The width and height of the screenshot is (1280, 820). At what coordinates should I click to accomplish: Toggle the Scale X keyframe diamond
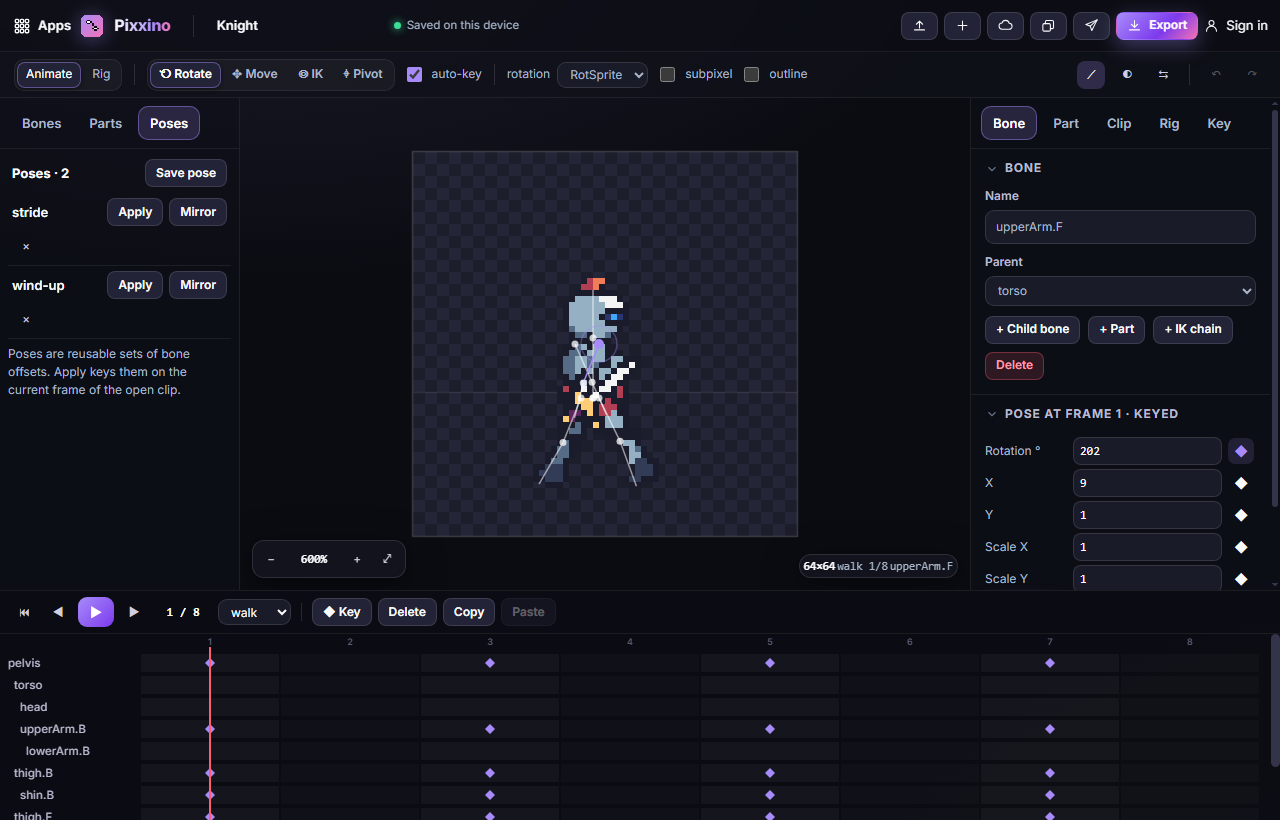1241,547
